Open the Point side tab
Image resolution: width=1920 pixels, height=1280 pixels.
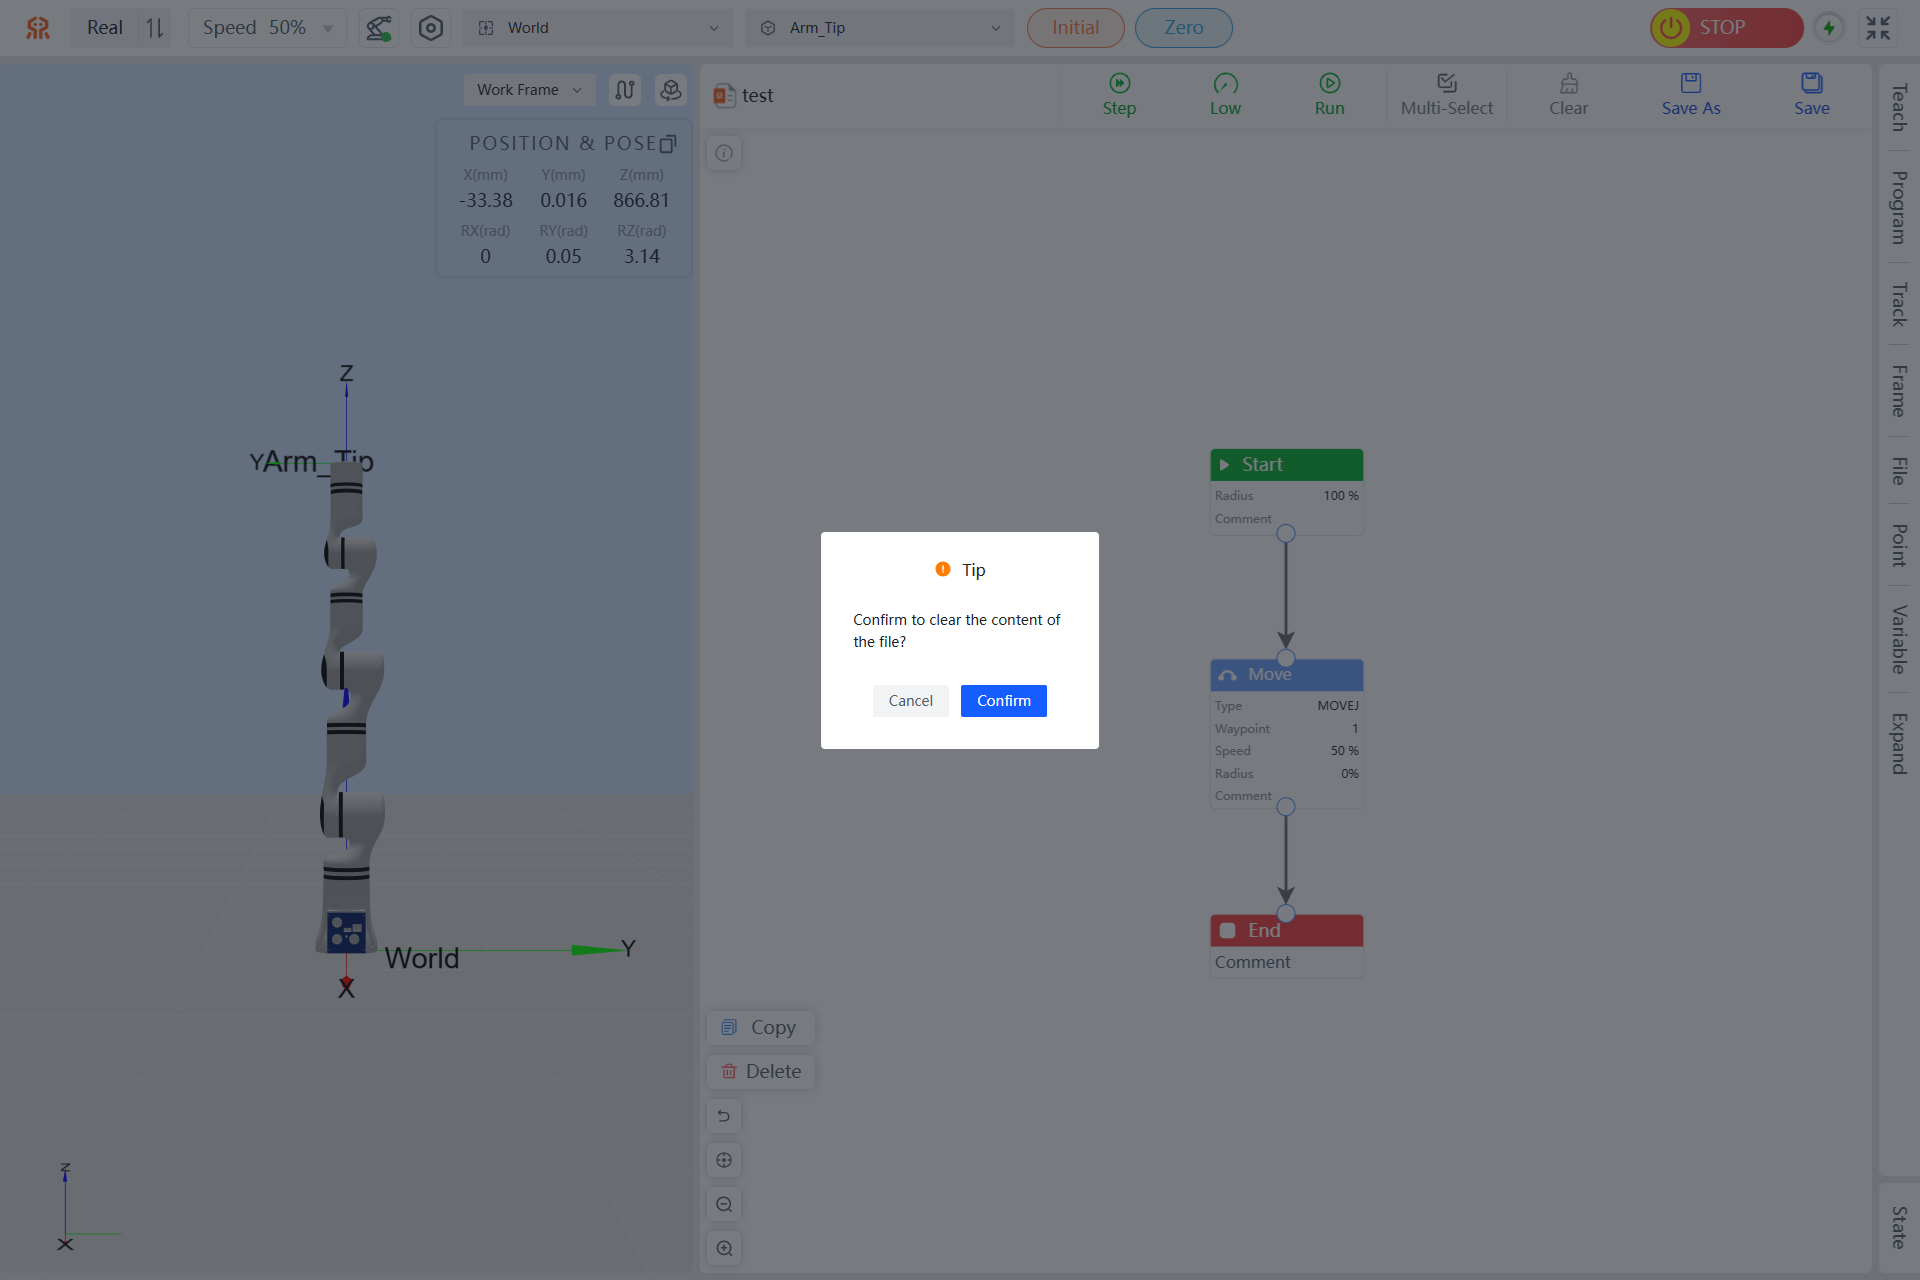pyautogui.click(x=1898, y=545)
